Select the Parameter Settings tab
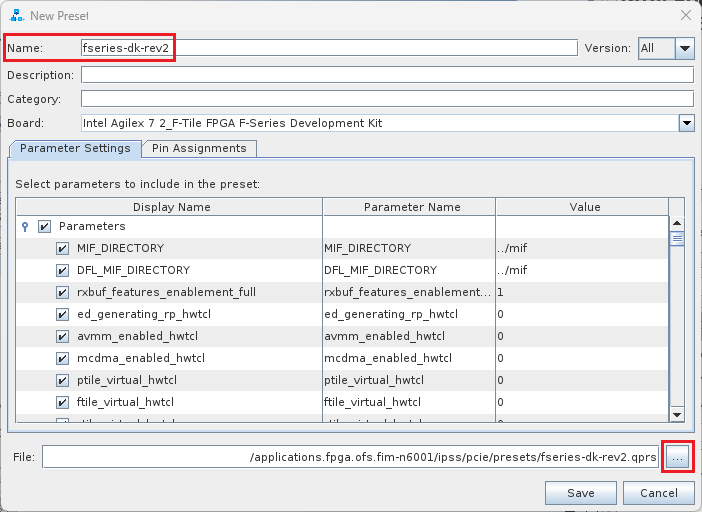The height and width of the screenshot is (512, 702). click(x=75, y=148)
